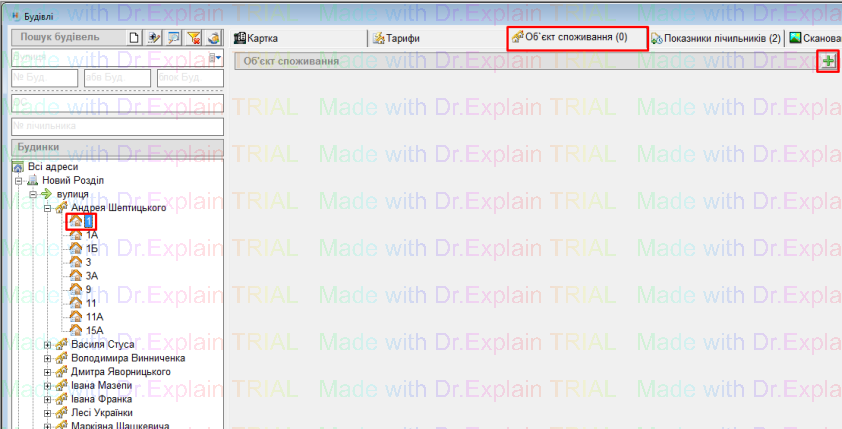The image size is (842, 429).
Task: Open the street dropdown in search panel
Action: click(x=217, y=58)
